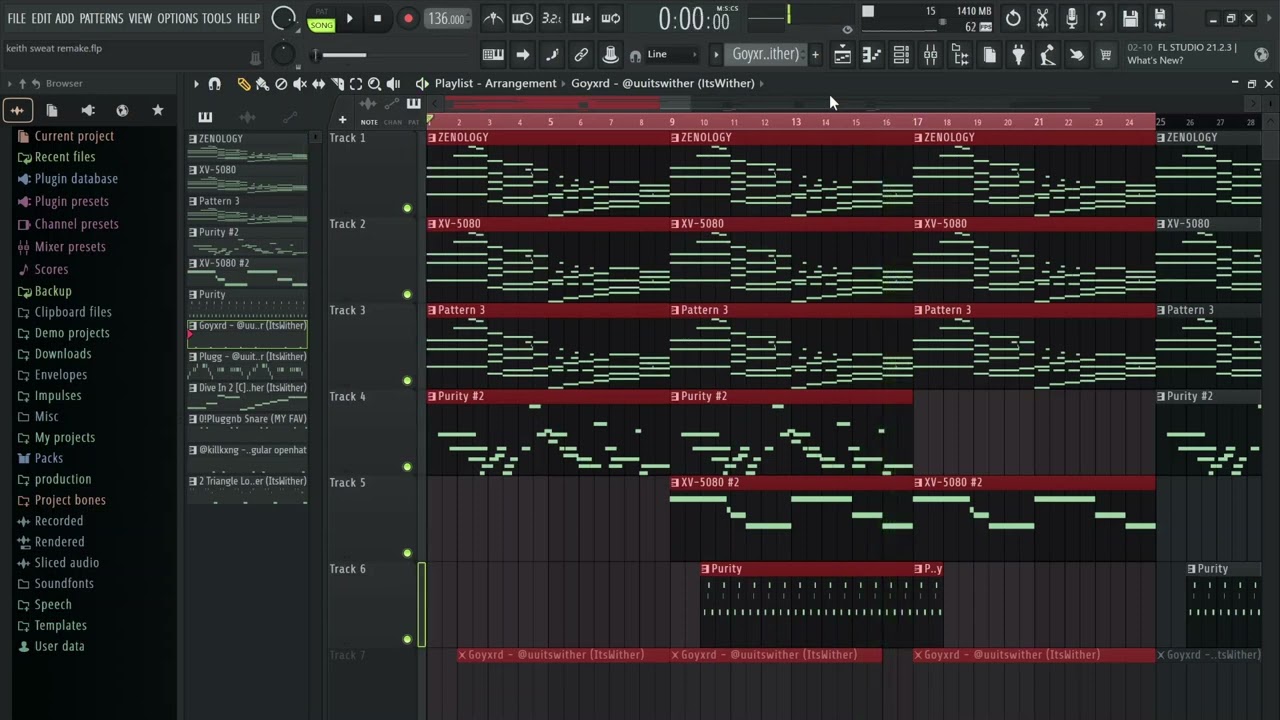Mute Track 1 using its green dot
1280x720 pixels.
[407, 208]
